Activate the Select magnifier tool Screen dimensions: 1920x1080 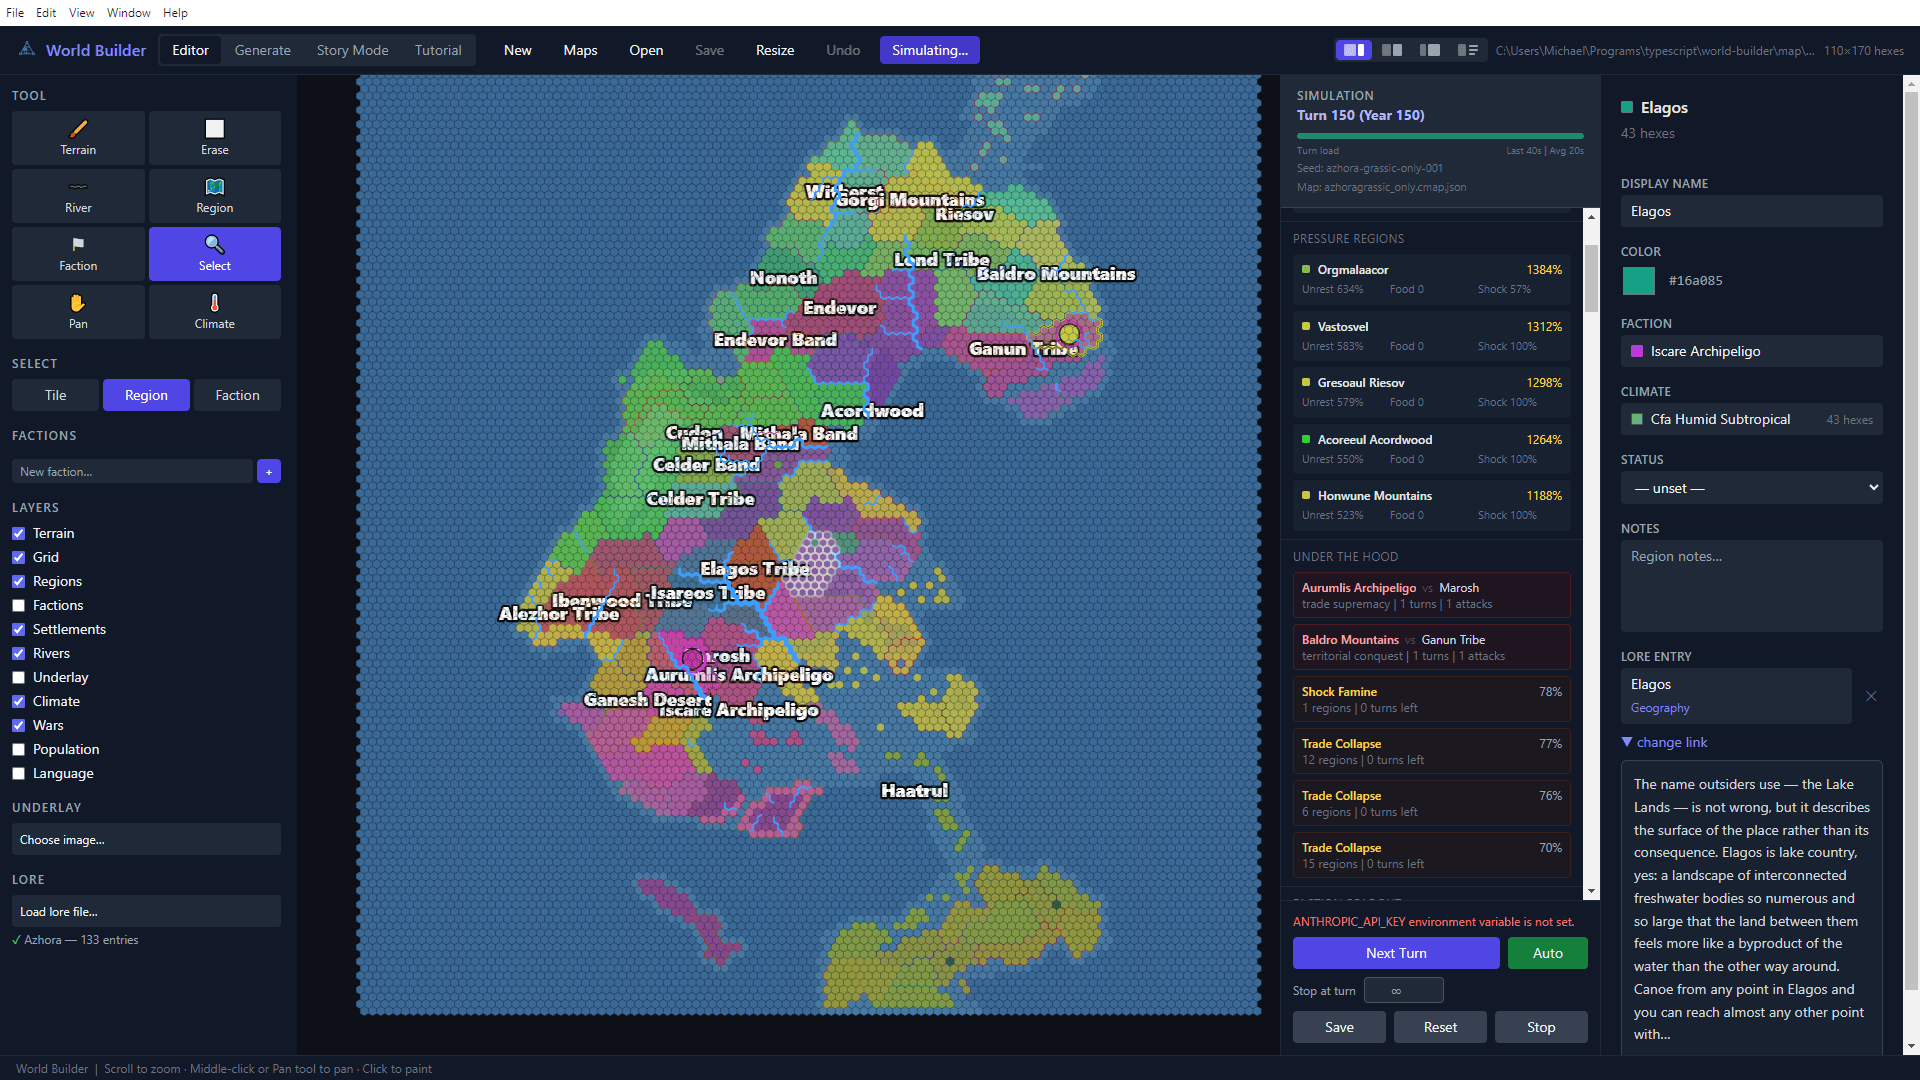[x=214, y=254]
